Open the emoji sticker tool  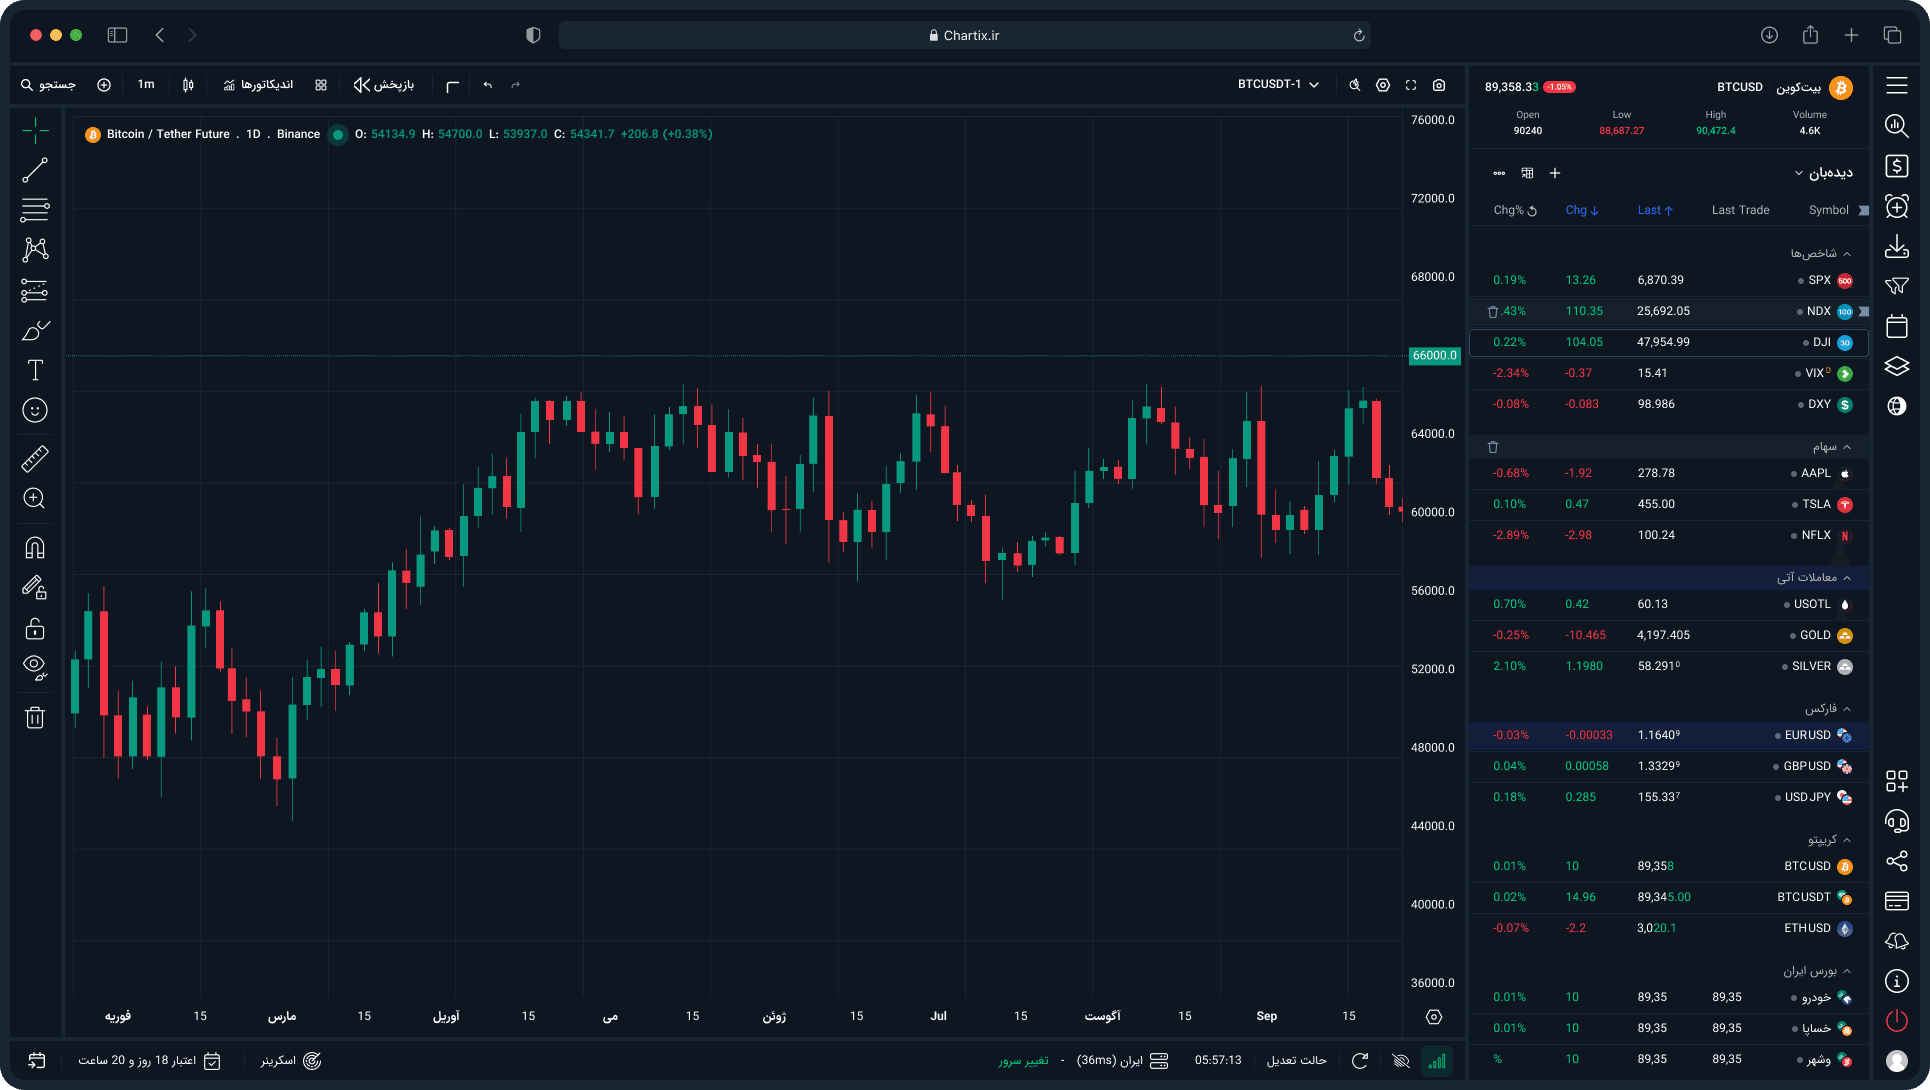coord(35,410)
